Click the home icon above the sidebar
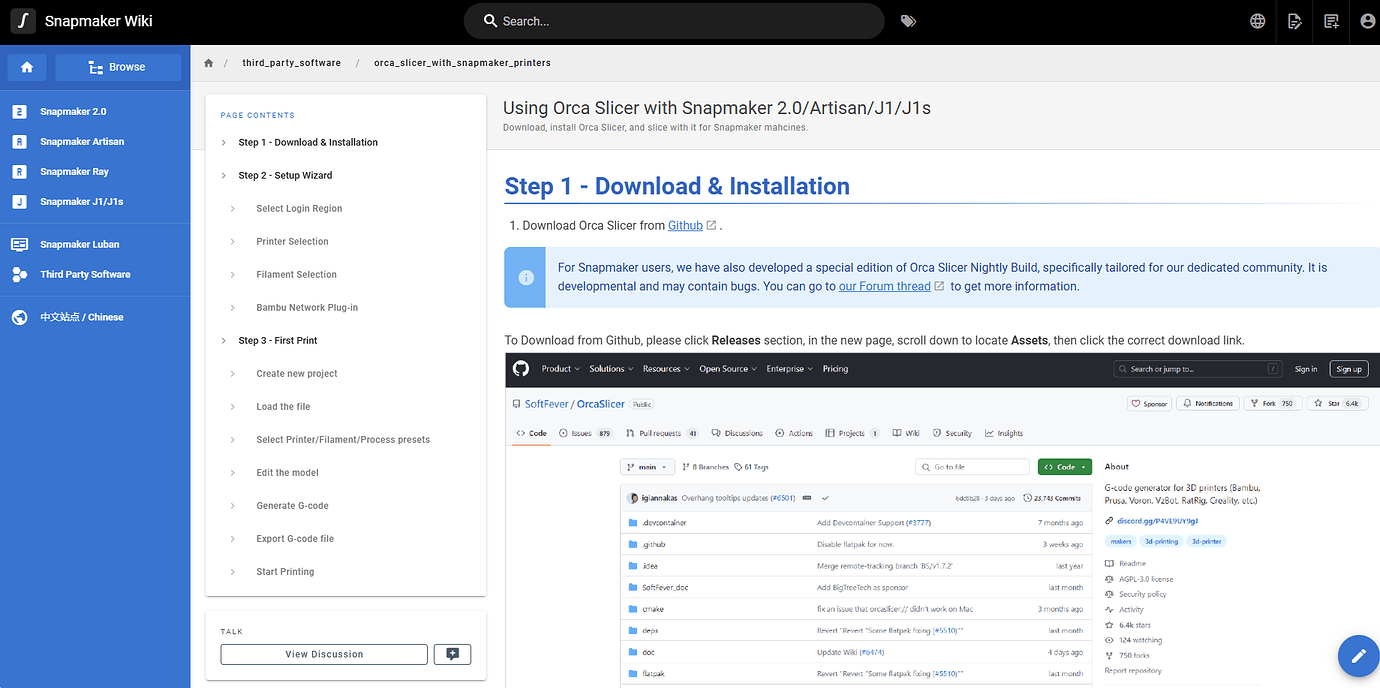Screen dimensions: 1380x688 pos(26,66)
